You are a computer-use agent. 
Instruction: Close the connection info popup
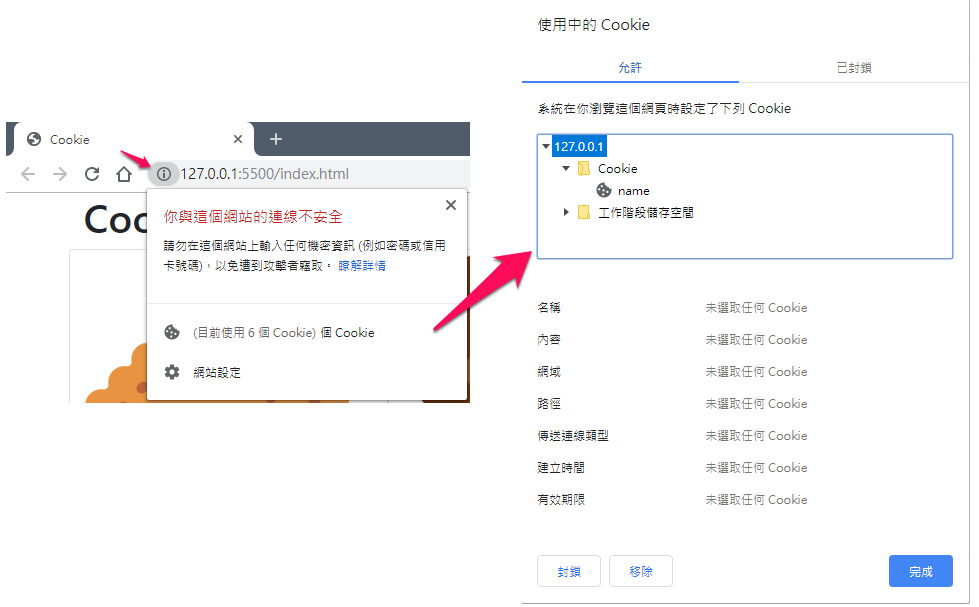tap(451, 205)
